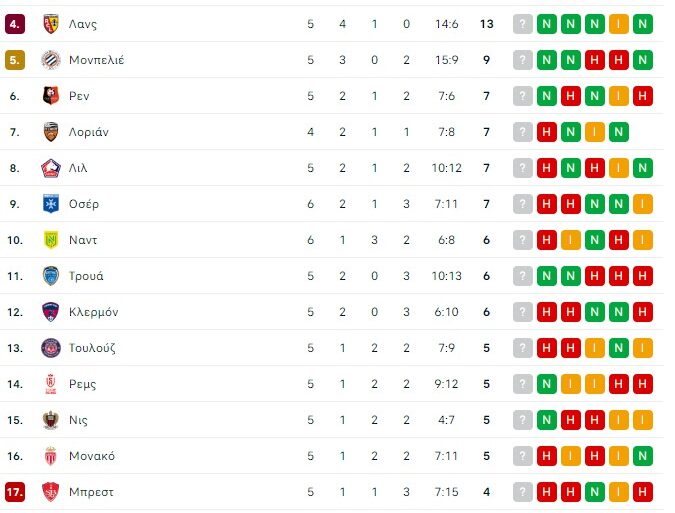Click the last red H badge for Ρεν

coord(643,96)
